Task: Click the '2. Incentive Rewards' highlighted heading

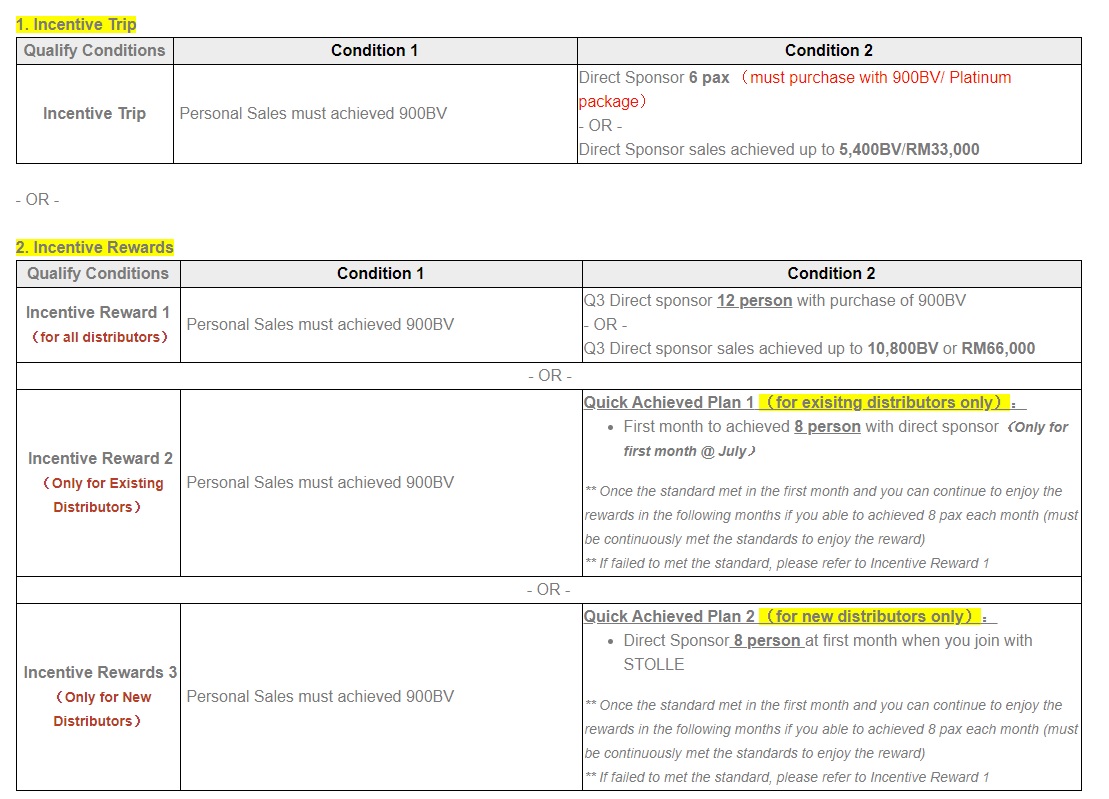Action: [95, 247]
